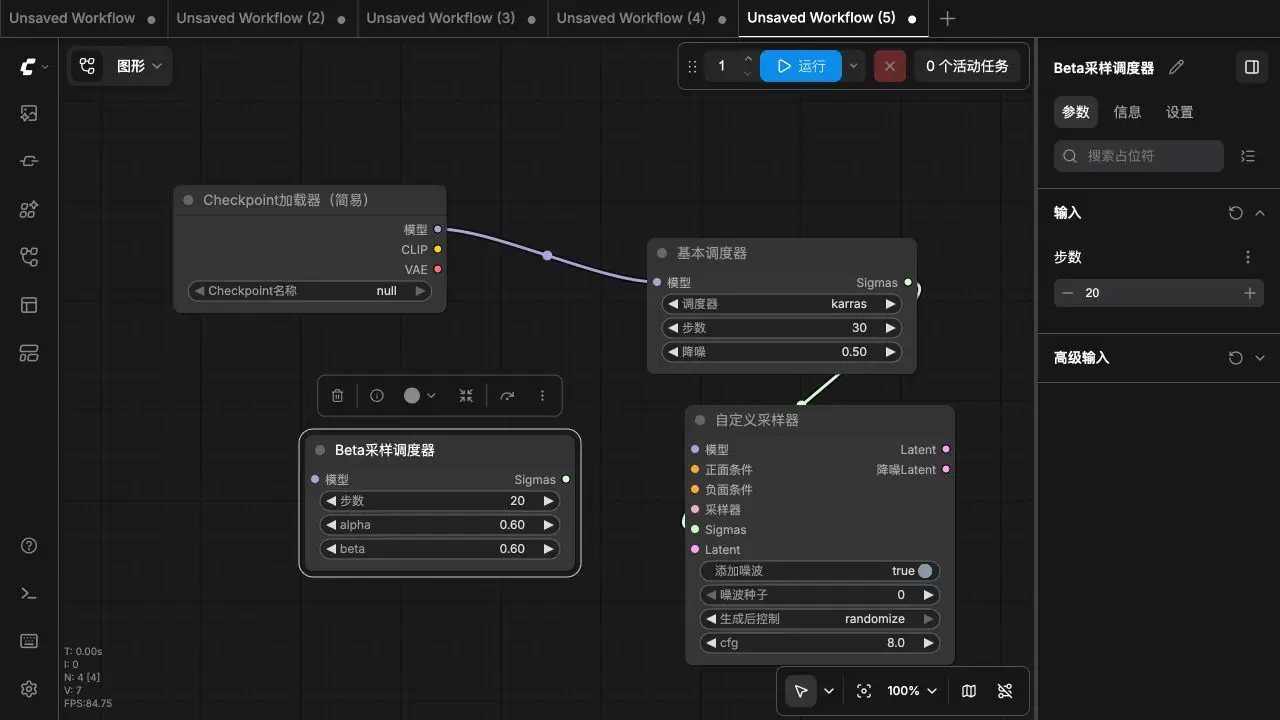
Task: Increase 降噪 value on 基本调度器
Action: (x=890, y=352)
